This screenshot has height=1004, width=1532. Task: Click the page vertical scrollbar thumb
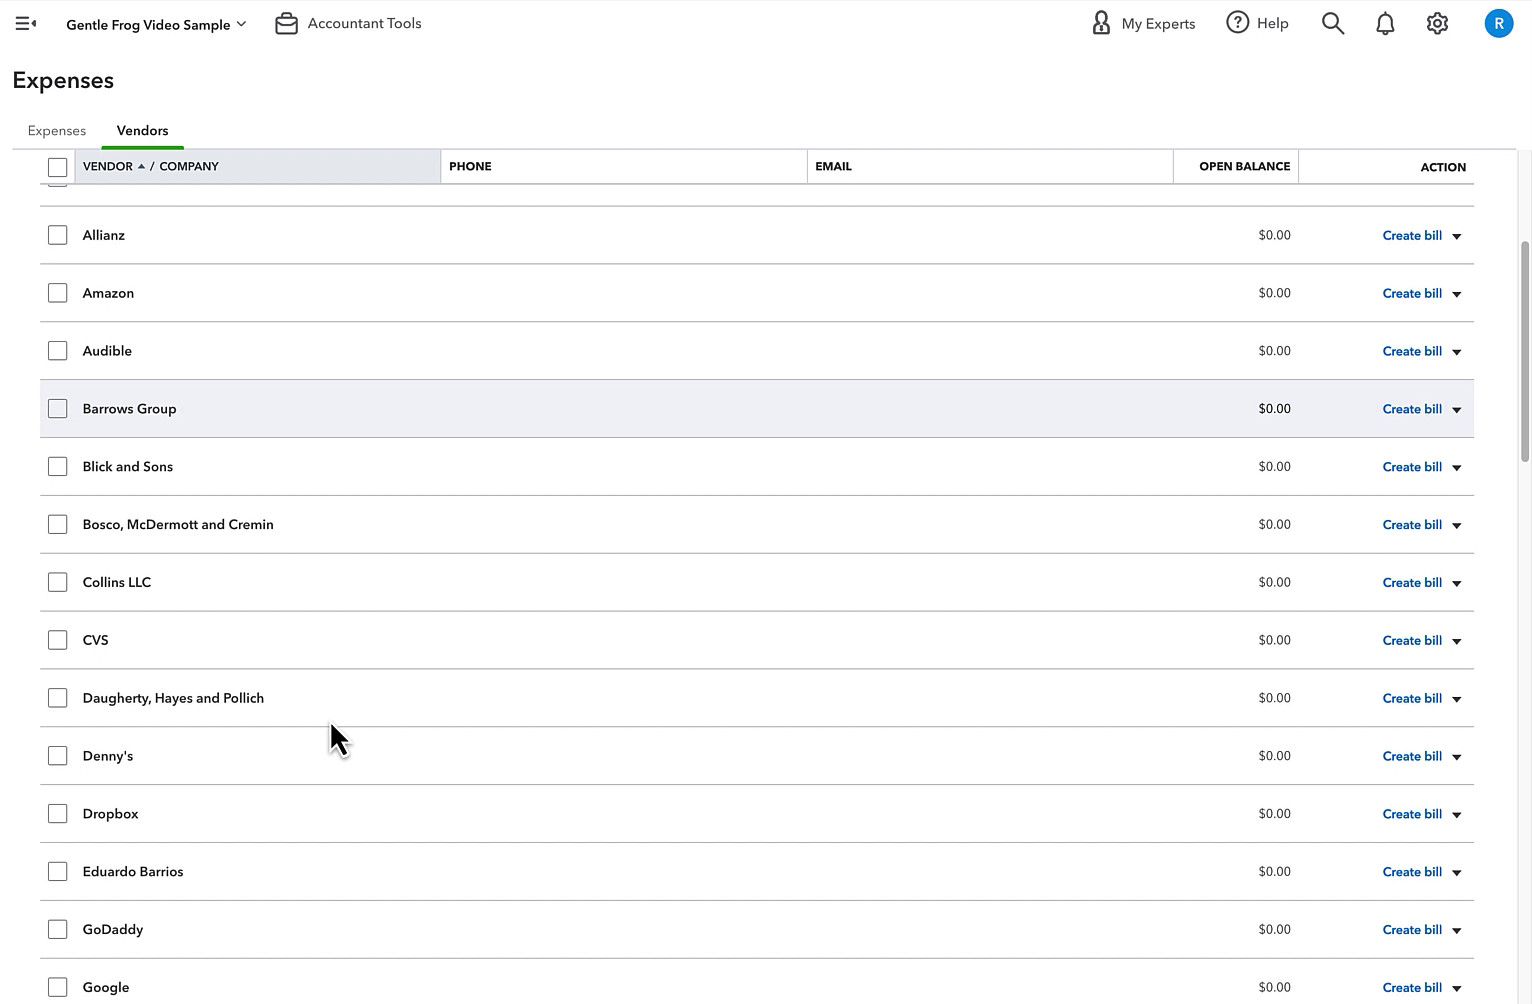click(1524, 350)
